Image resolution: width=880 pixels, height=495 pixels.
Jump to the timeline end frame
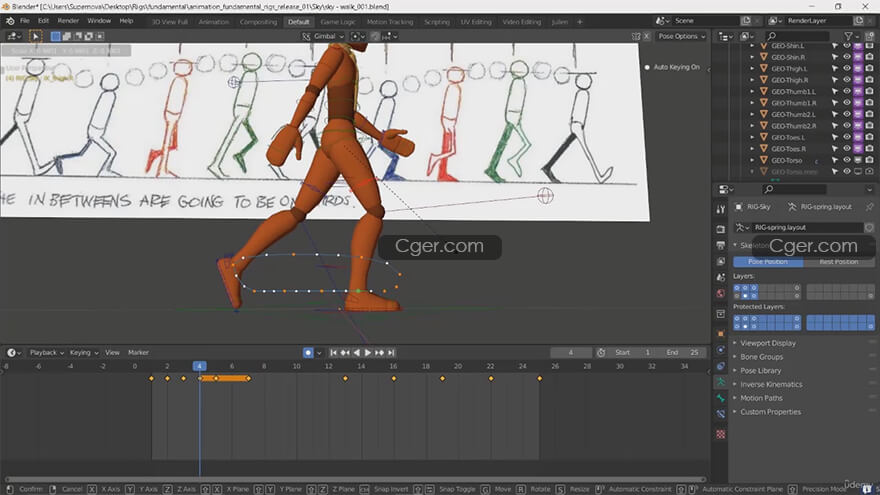pyautogui.click(x=393, y=352)
